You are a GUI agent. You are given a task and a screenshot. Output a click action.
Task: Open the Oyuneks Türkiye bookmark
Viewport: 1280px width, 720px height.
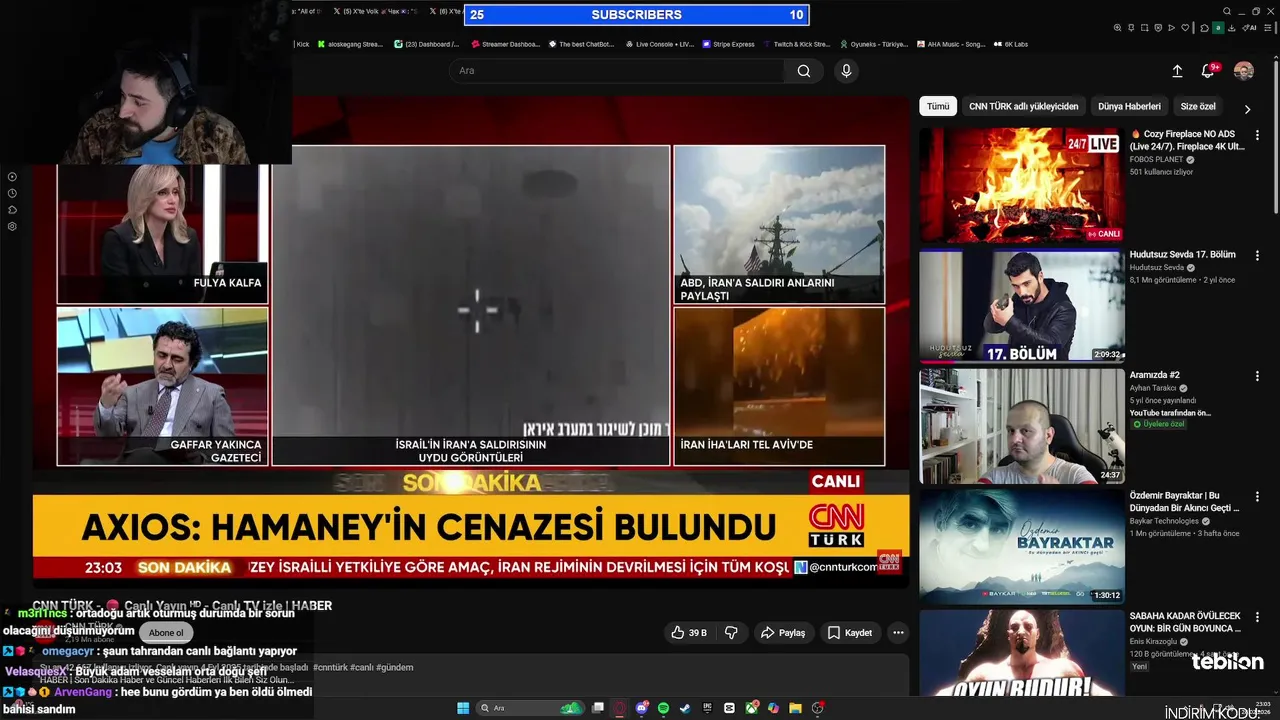pyautogui.click(x=873, y=44)
